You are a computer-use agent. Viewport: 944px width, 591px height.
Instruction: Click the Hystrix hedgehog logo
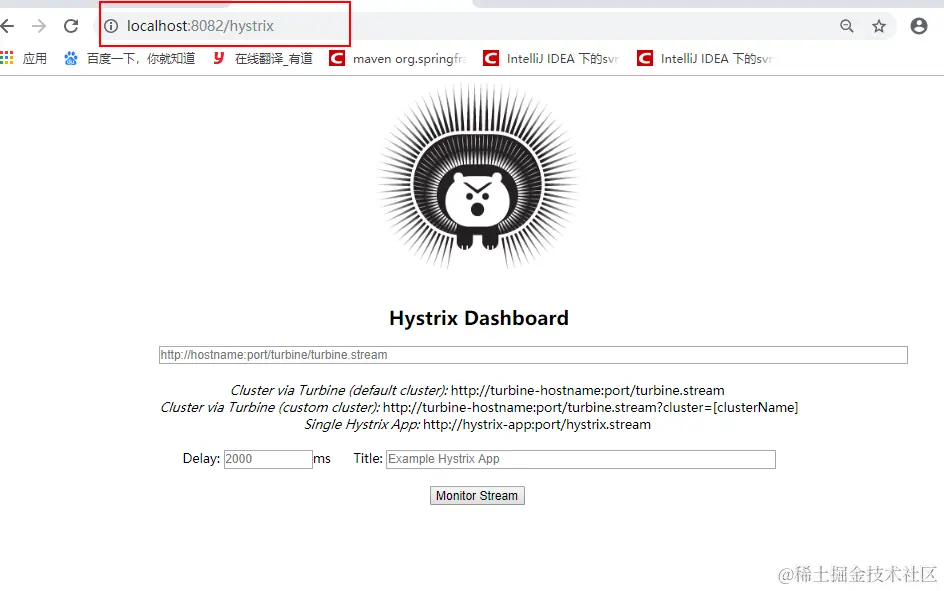(x=477, y=176)
